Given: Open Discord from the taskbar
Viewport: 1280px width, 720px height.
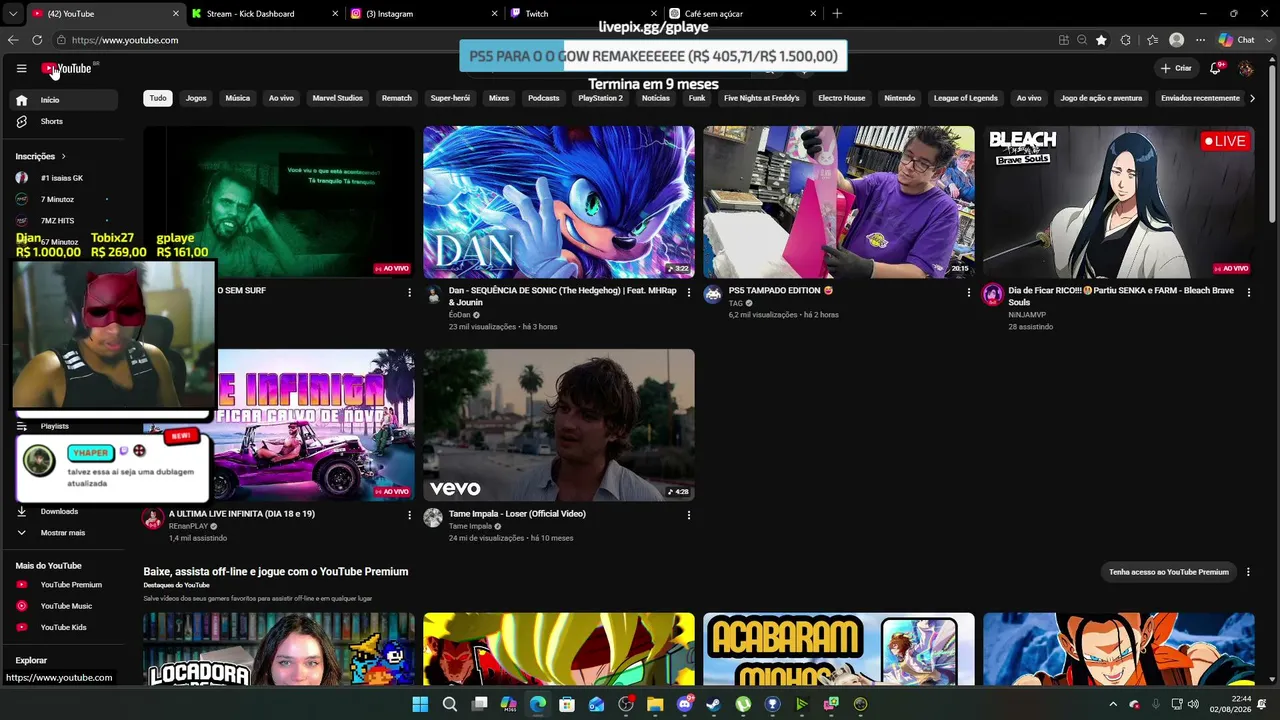Looking at the screenshot, I should tap(685, 704).
